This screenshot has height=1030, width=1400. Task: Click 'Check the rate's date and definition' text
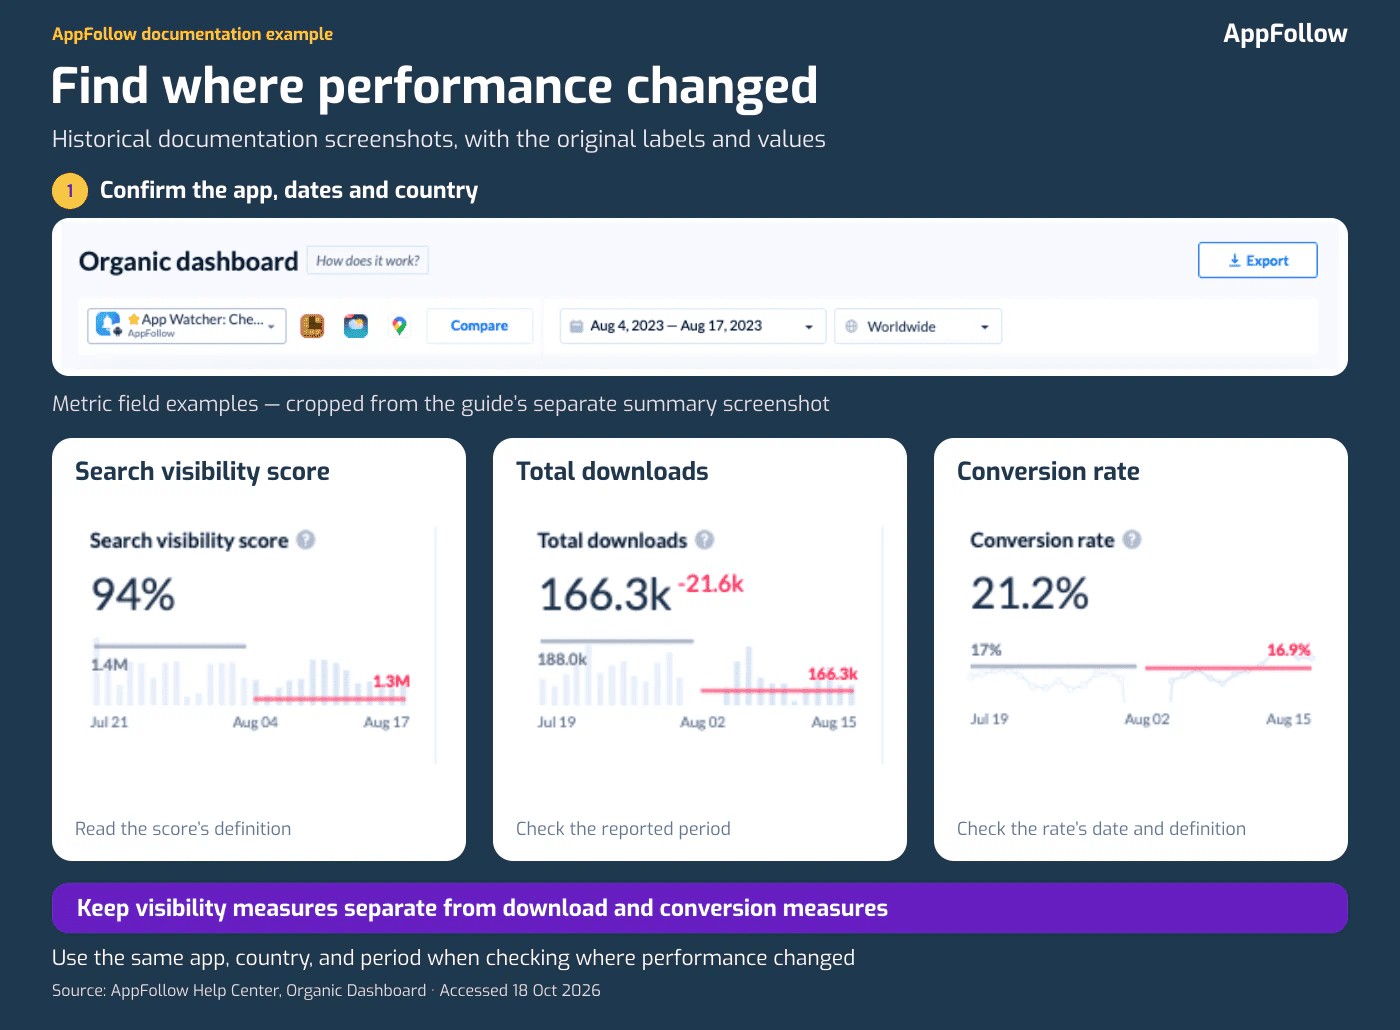(1101, 829)
